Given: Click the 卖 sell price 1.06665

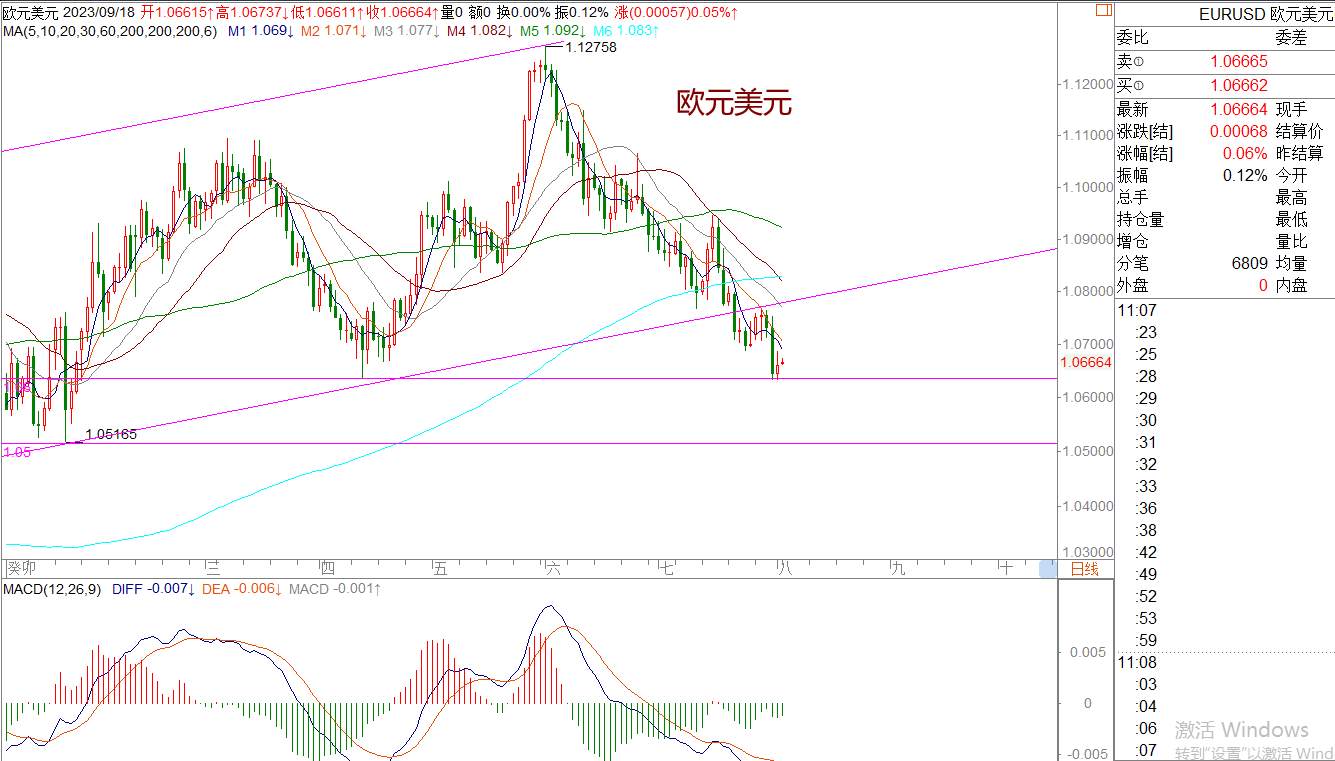Looking at the screenshot, I should tap(1239, 62).
